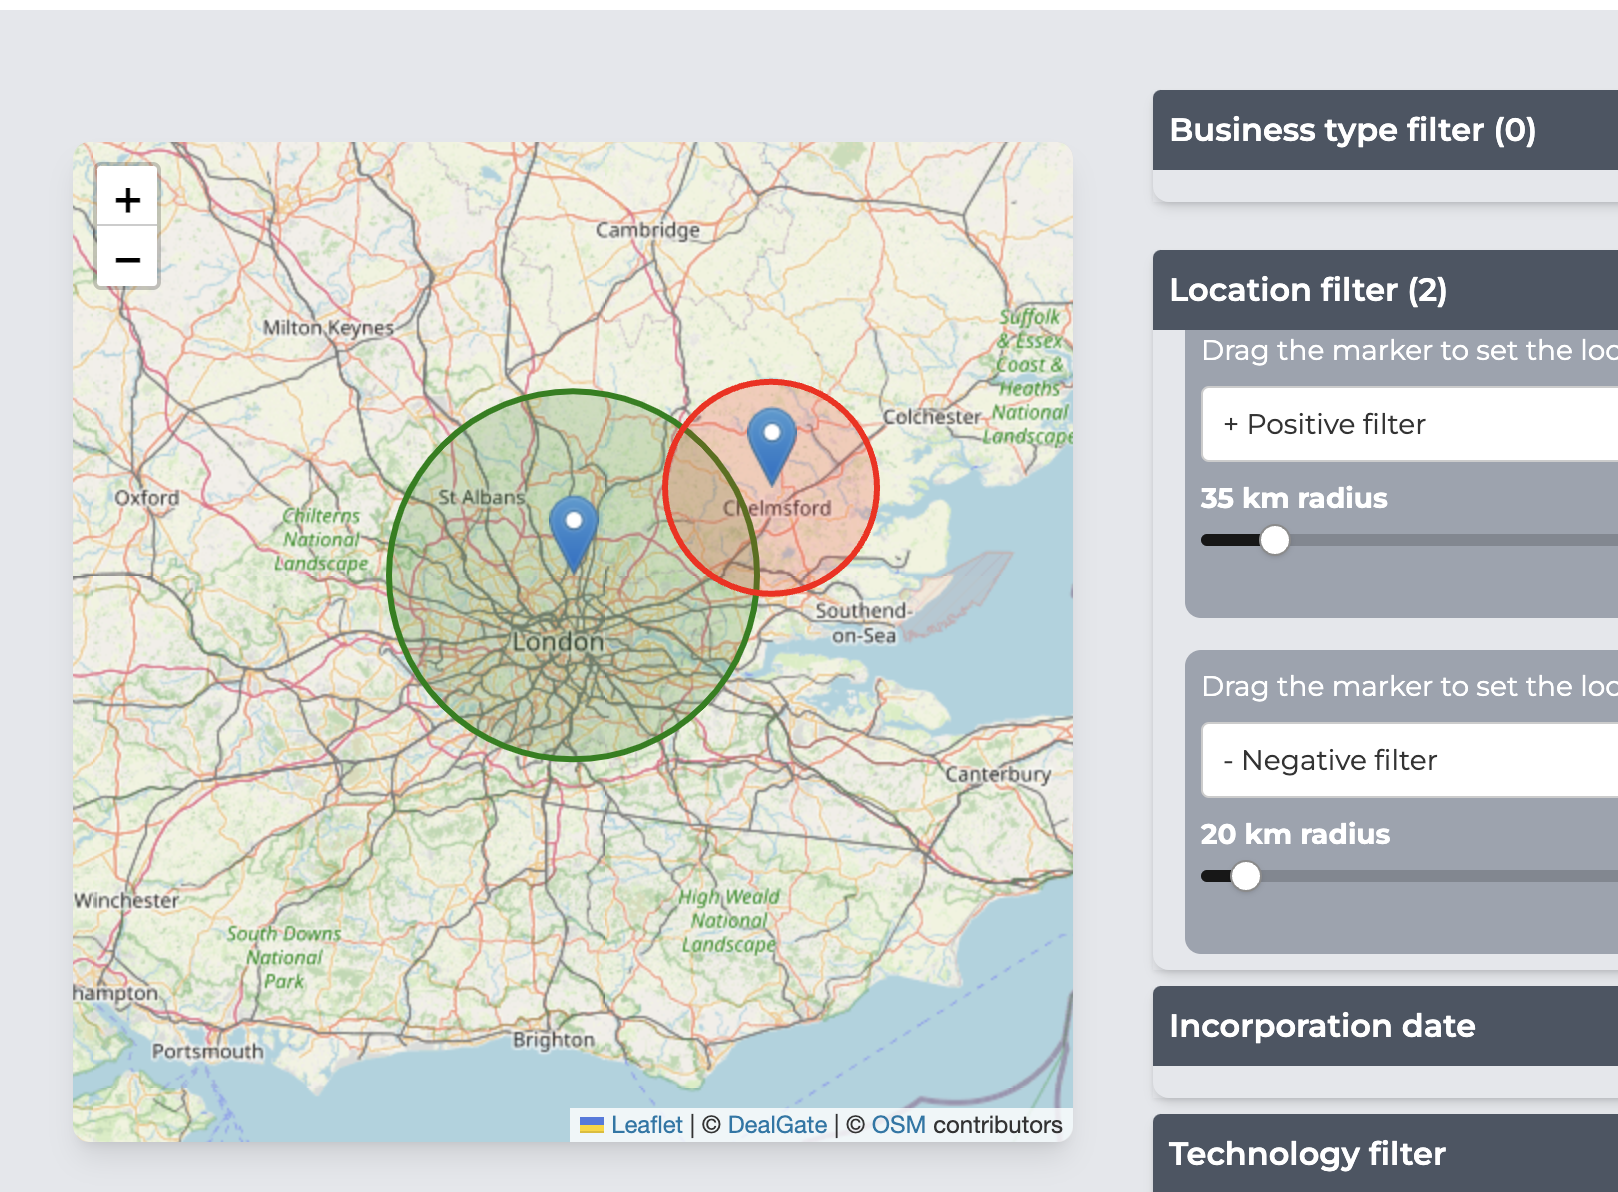Click the St Albans map label

(x=481, y=496)
